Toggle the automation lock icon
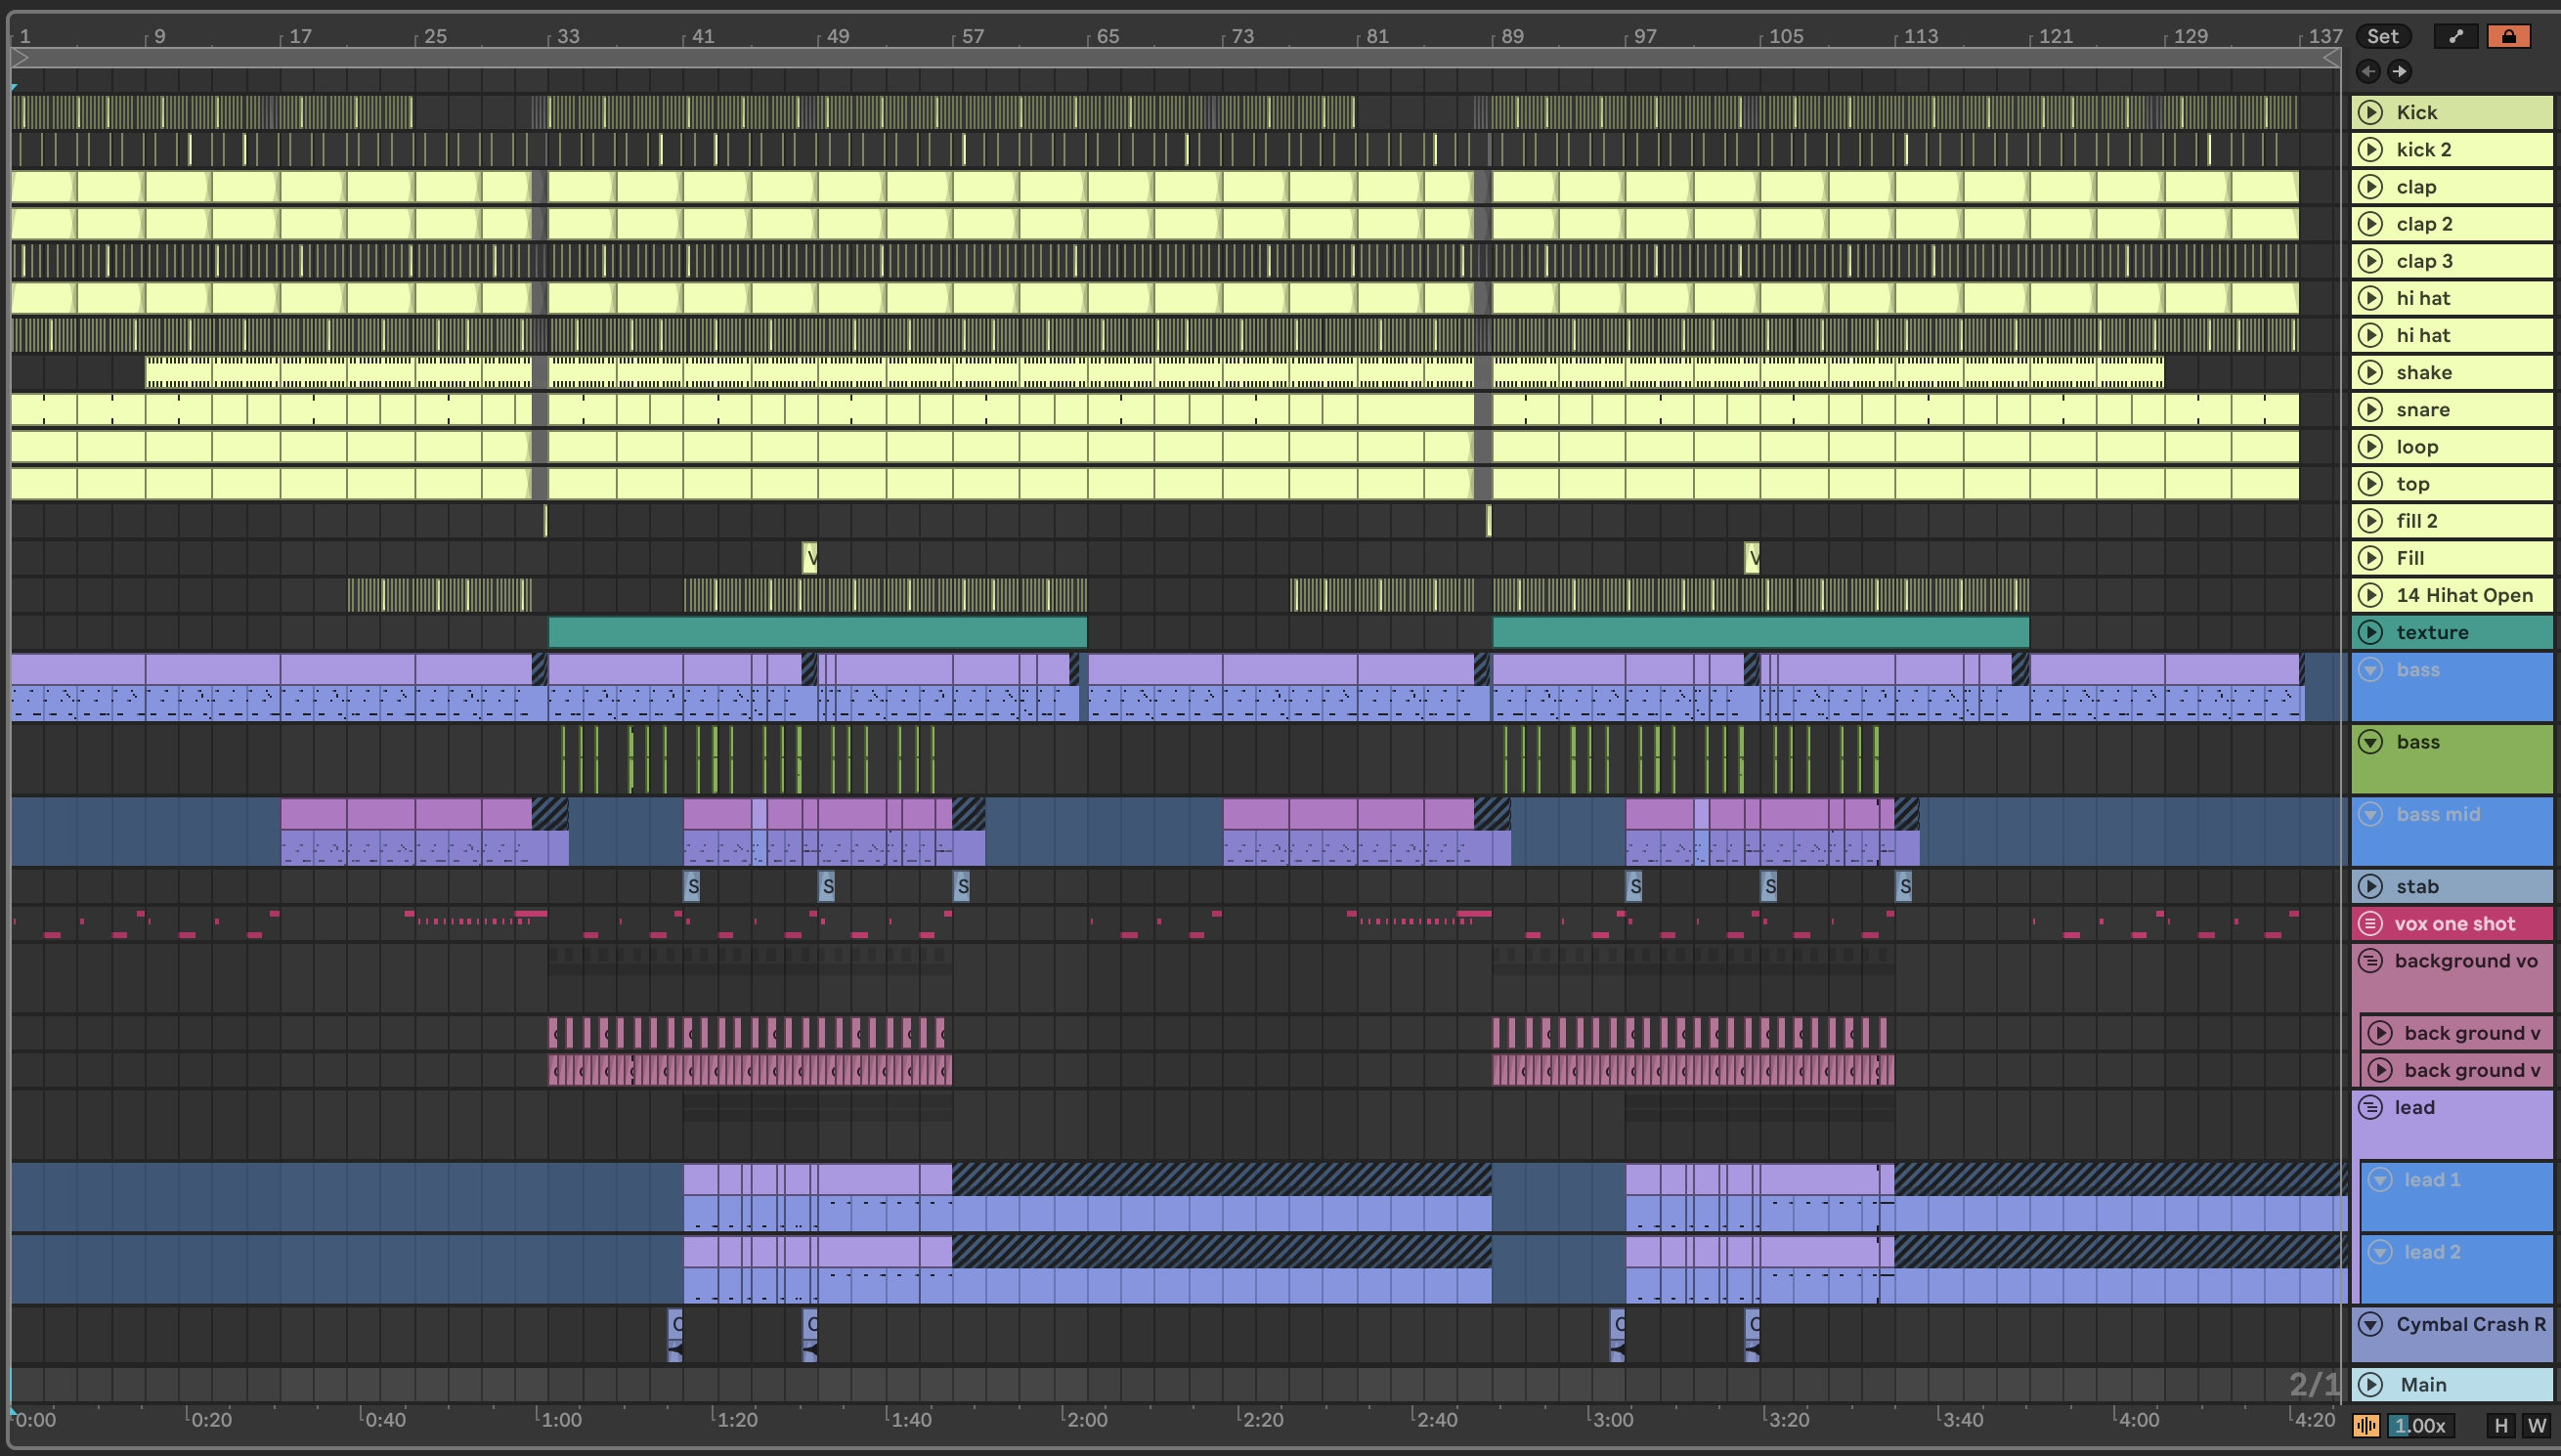This screenshot has width=2561, height=1456. pos(2508,36)
